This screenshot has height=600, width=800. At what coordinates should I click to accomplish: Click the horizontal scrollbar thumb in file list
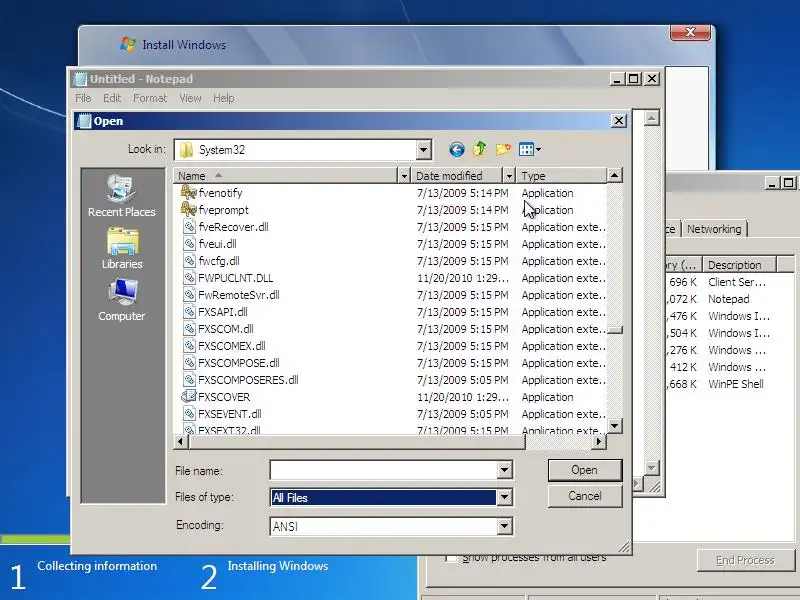click(x=356, y=441)
